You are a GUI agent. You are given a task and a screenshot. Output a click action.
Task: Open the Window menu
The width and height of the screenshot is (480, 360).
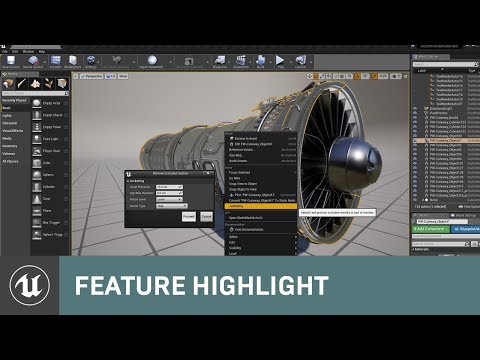[x=28, y=52]
